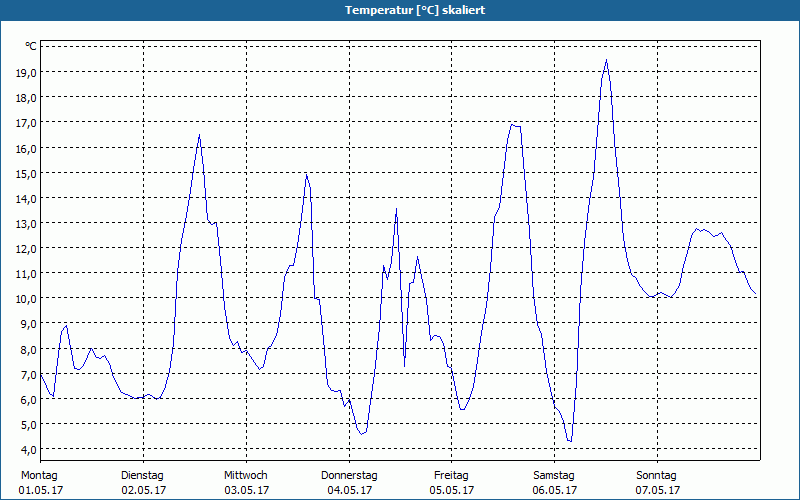Viewport: 800px width, 500px height.
Task: Click the 18,0 y-axis value
Action: 26,98
